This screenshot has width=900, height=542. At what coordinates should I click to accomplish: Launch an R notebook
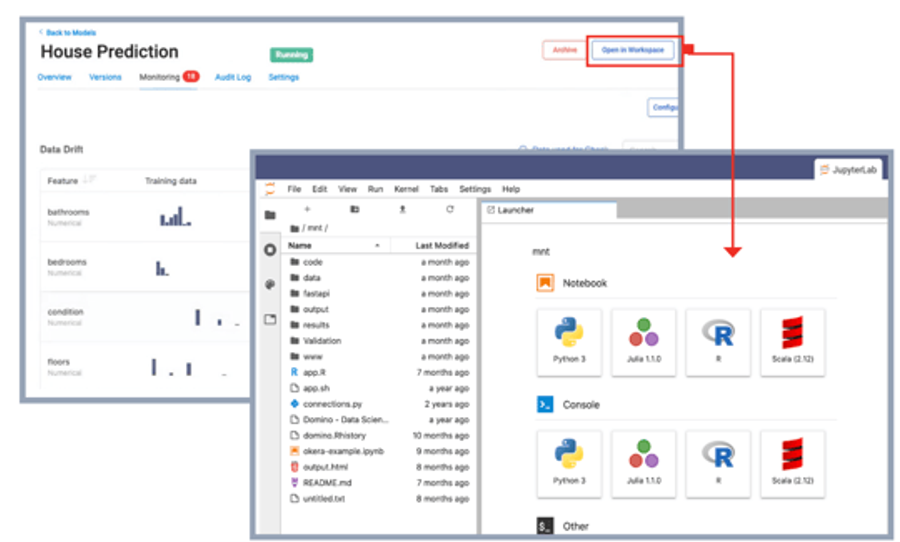tap(718, 342)
